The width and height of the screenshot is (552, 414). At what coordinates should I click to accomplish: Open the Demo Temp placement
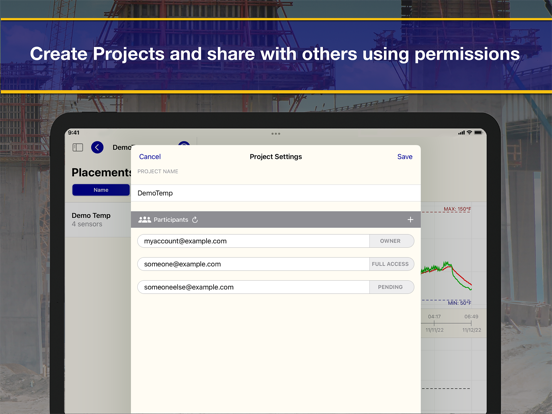pos(98,219)
